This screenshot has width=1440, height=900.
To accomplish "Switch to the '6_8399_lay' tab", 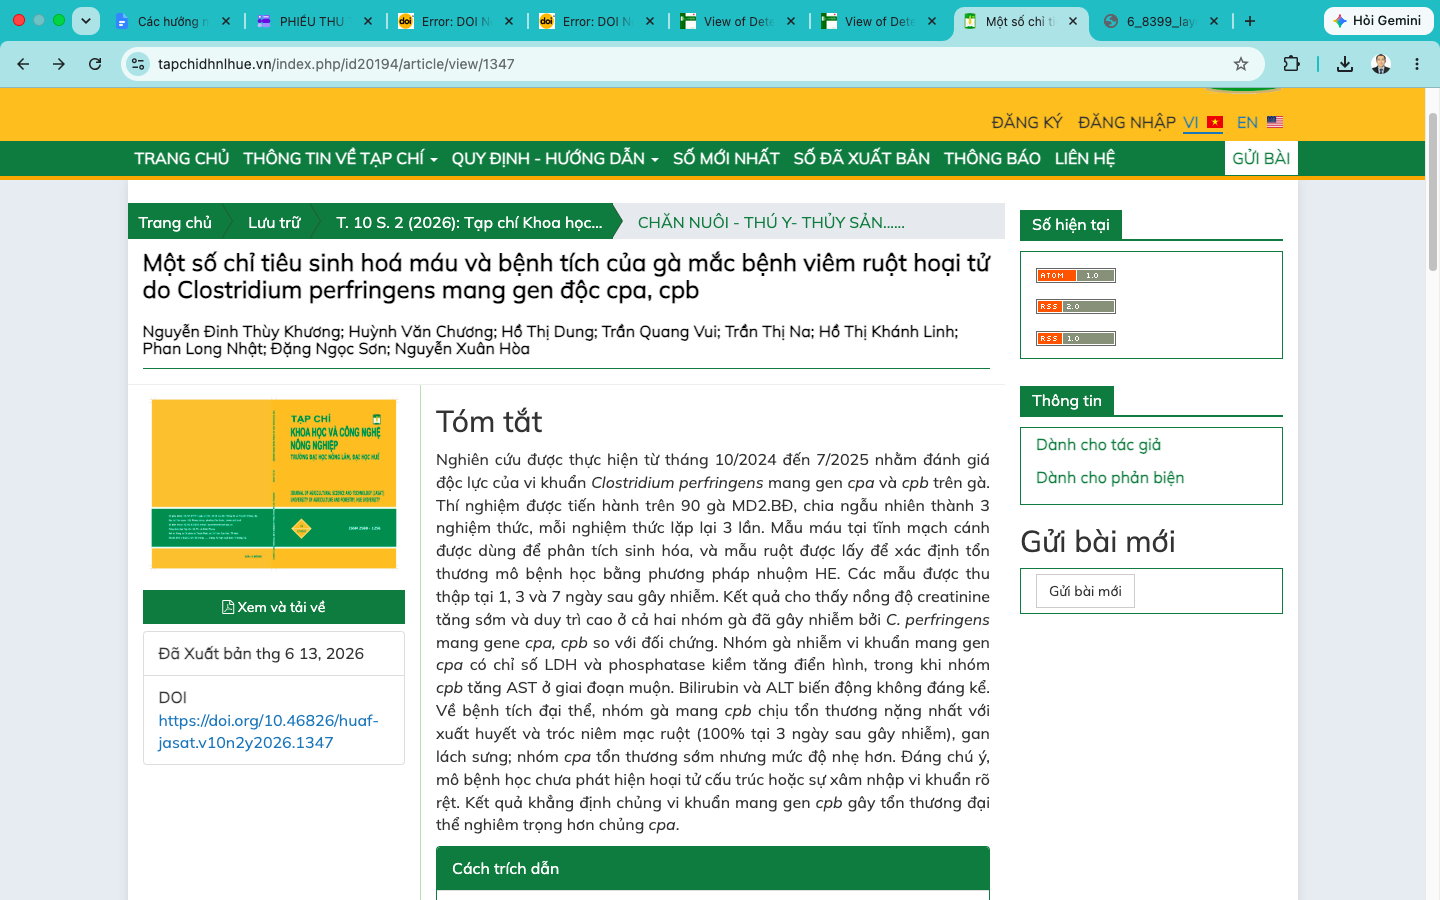I will coord(1158,21).
